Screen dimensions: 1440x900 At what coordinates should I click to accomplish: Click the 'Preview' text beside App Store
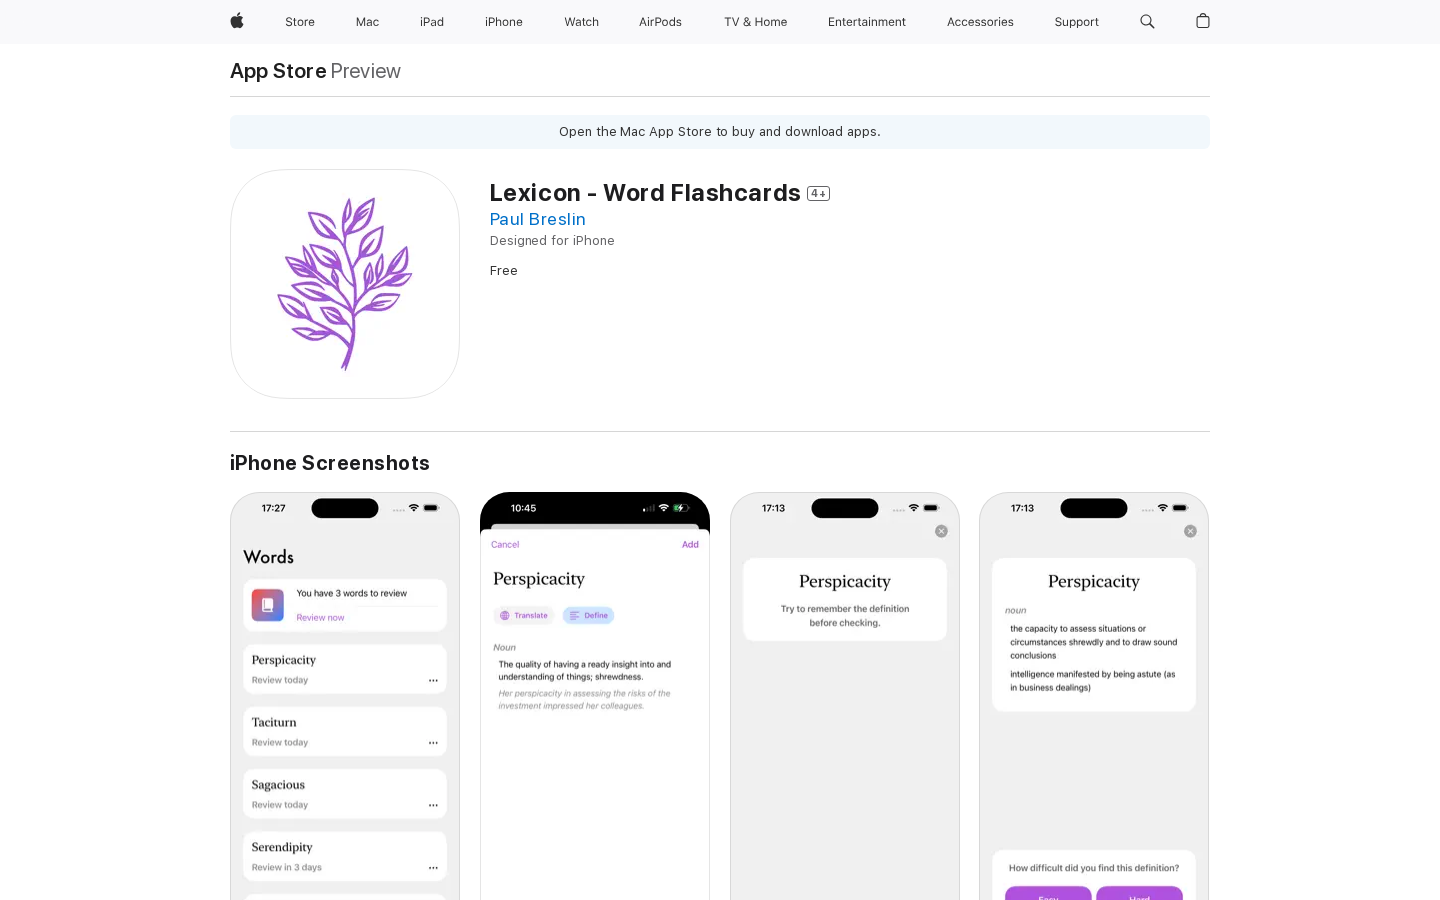[x=366, y=71]
